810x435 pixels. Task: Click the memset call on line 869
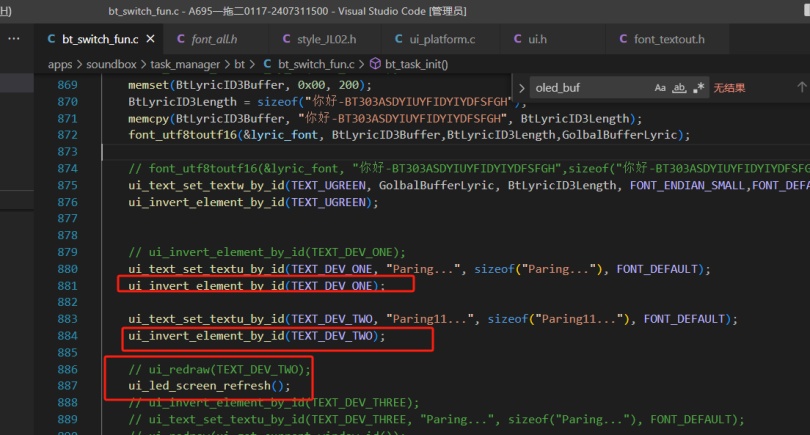[250, 85]
